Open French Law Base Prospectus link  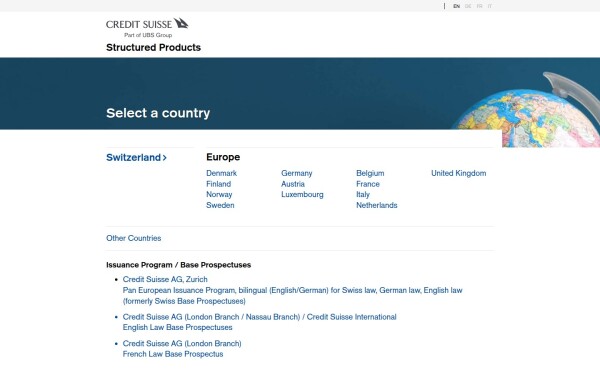coord(173,354)
